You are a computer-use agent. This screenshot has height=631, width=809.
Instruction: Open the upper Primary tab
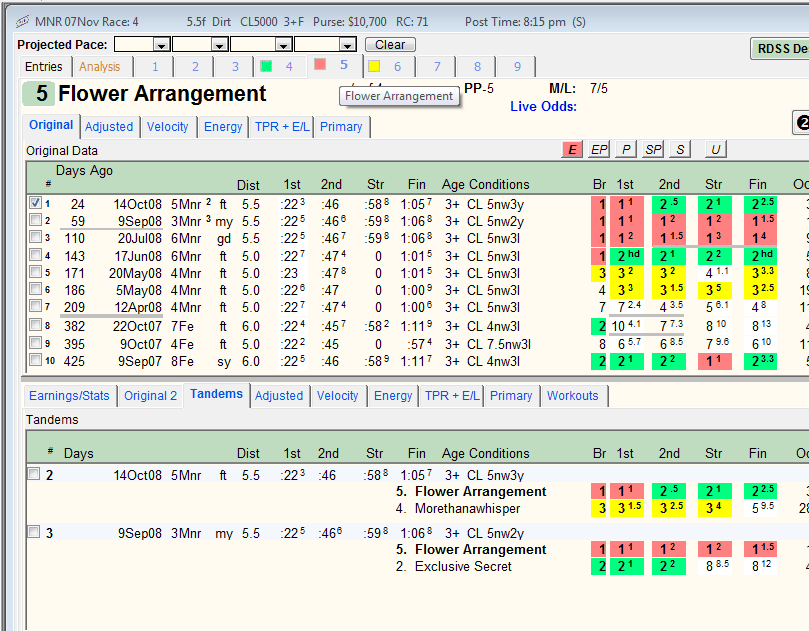341,127
